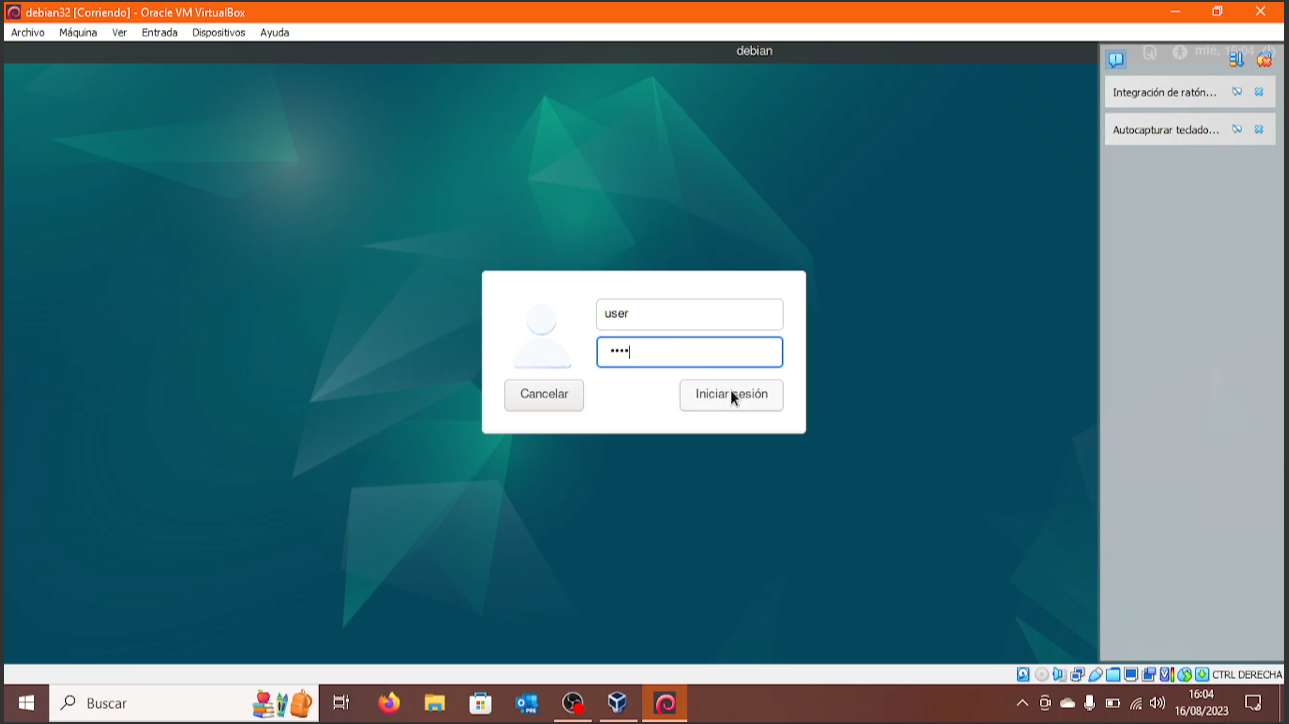Open the Dispositivos menu
Screen dimensions: 1289x724
pyautogui.click(x=218, y=32)
